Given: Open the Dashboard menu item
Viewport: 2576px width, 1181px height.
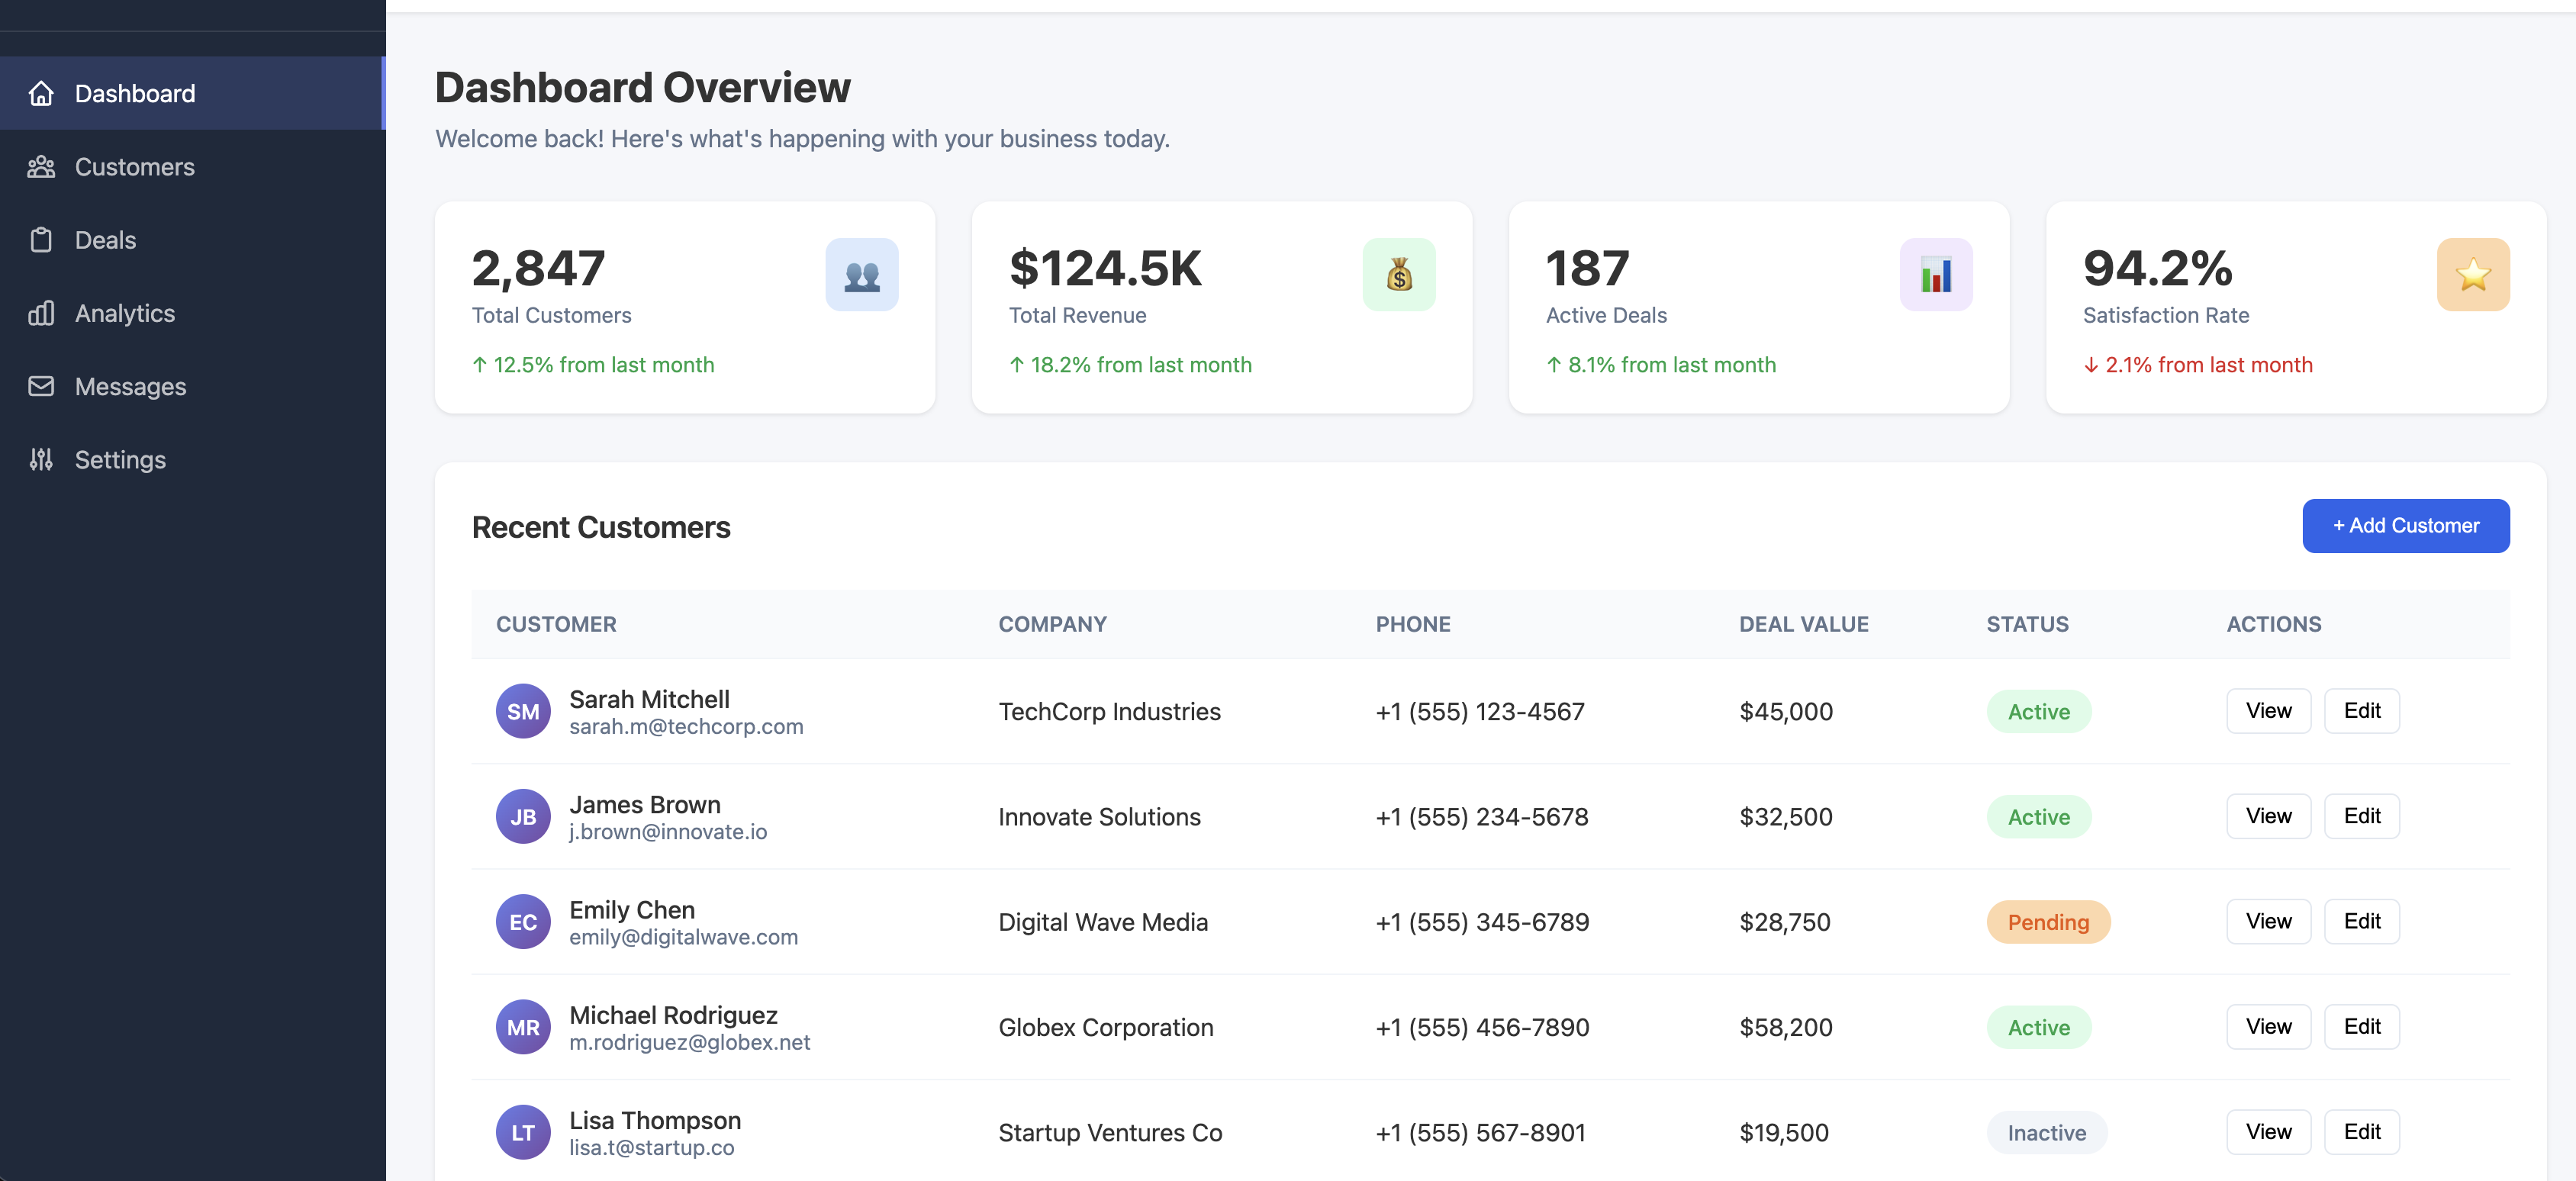Looking at the screenshot, I should [x=192, y=93].
